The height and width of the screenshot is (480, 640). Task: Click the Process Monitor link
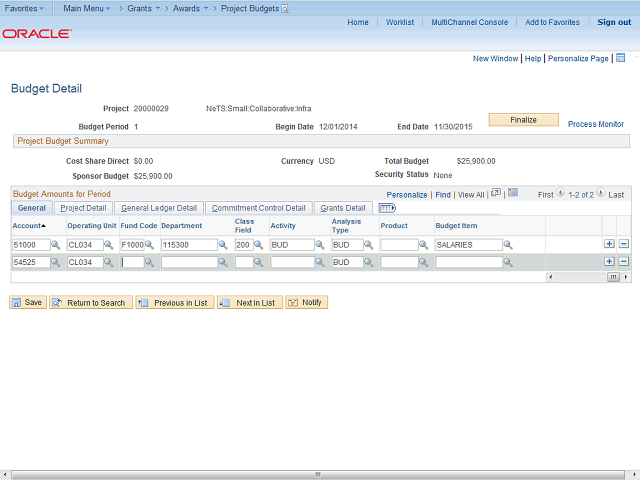coord(596,124)
